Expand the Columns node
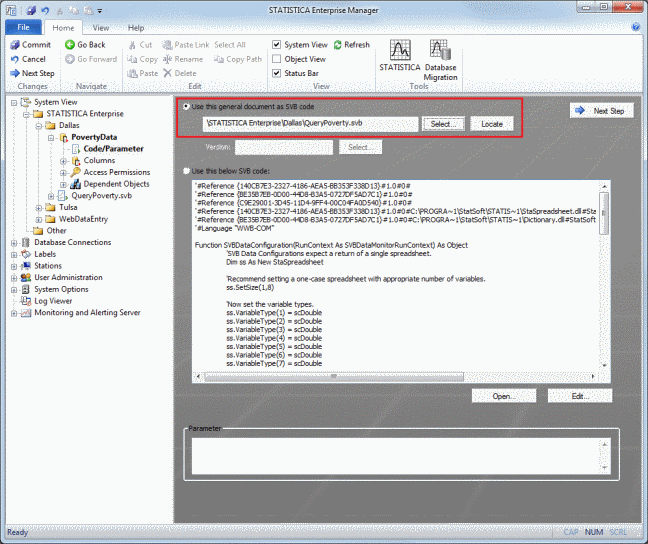 coord(63,161)
